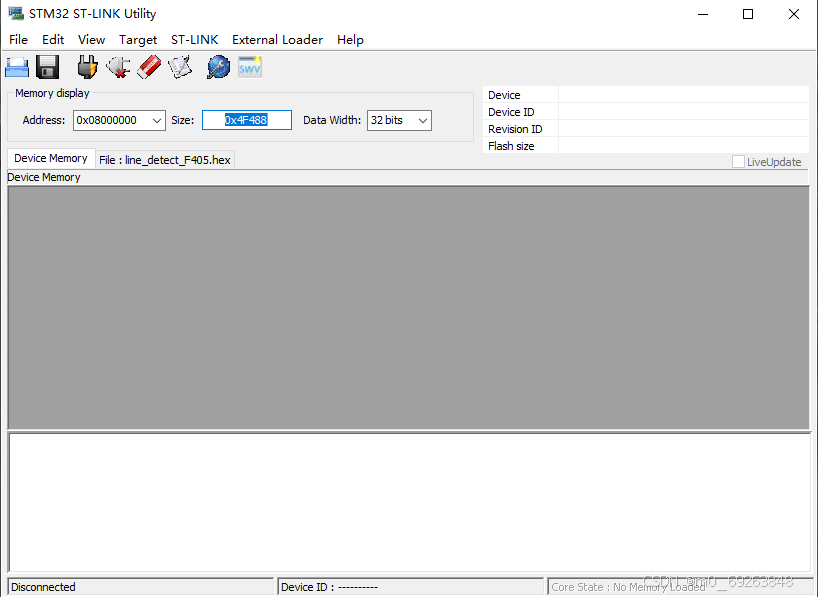
Task: Open the Edit menu
Action: click(53, 40)
